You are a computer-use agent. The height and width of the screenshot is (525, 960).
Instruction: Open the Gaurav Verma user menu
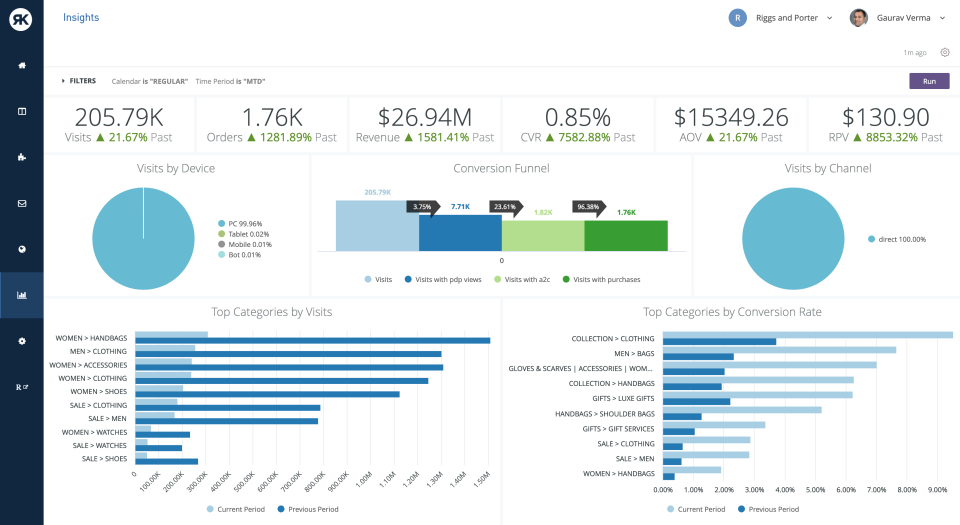[897, 18]
